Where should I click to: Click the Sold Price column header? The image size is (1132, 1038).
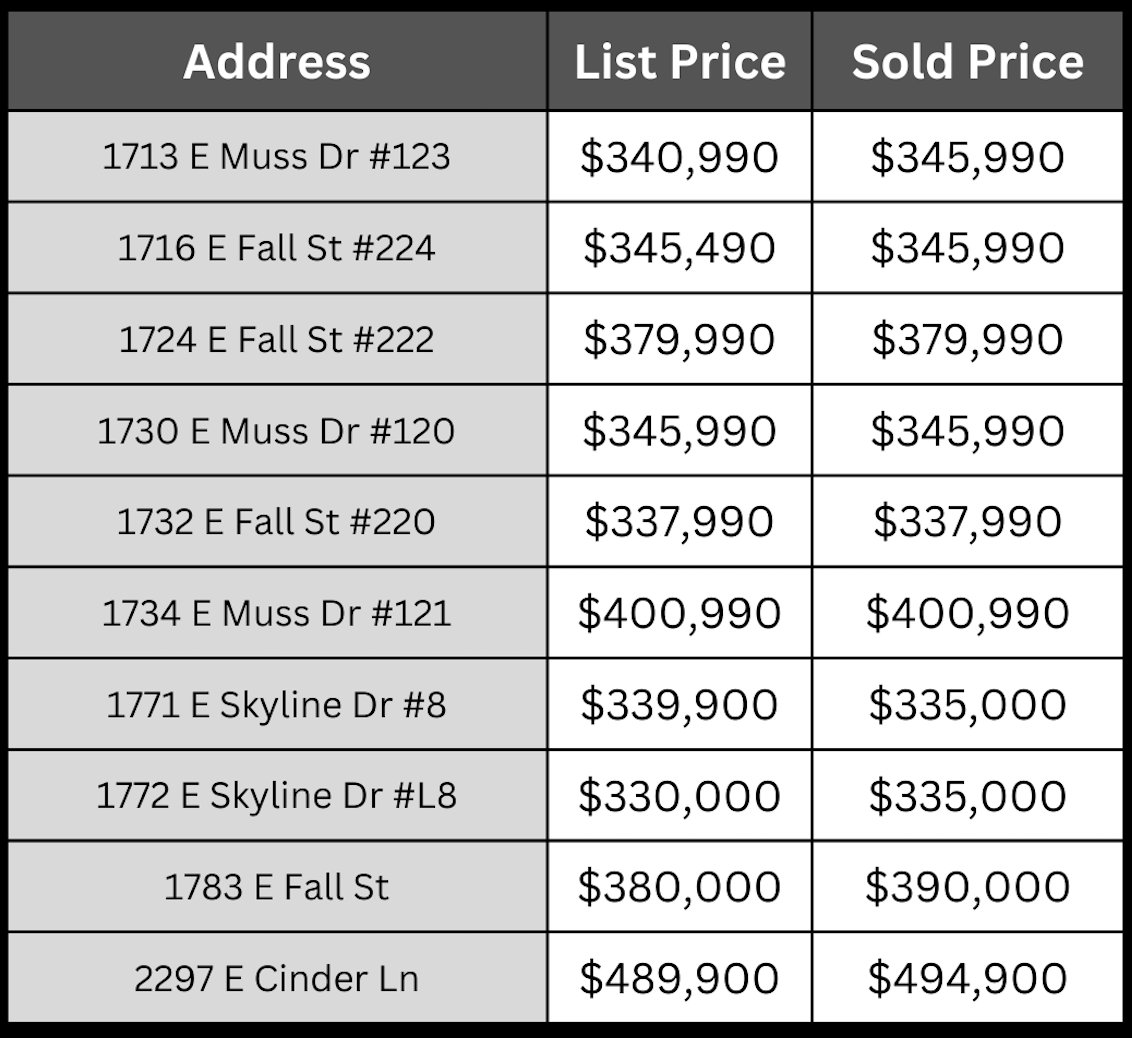pos(967,62)
